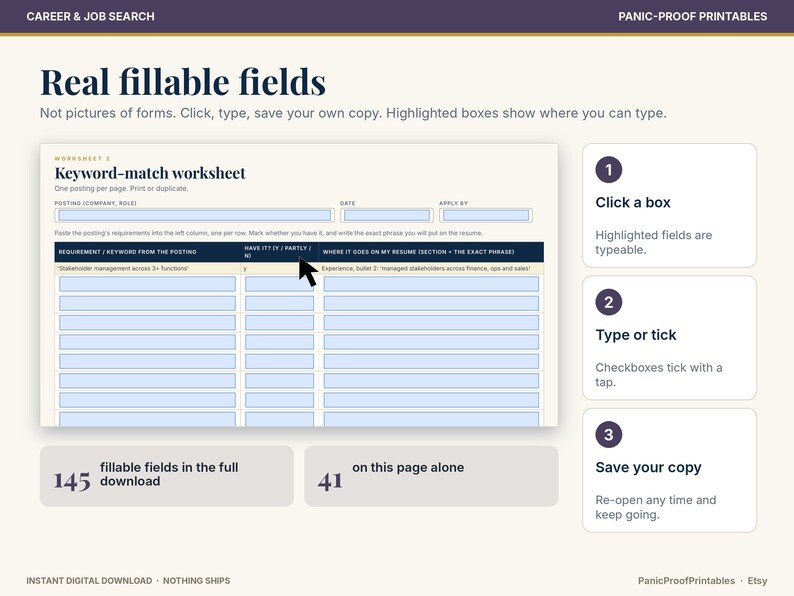
Task: Click the 'Save your copy' step title
Action: tap(649, 467)
